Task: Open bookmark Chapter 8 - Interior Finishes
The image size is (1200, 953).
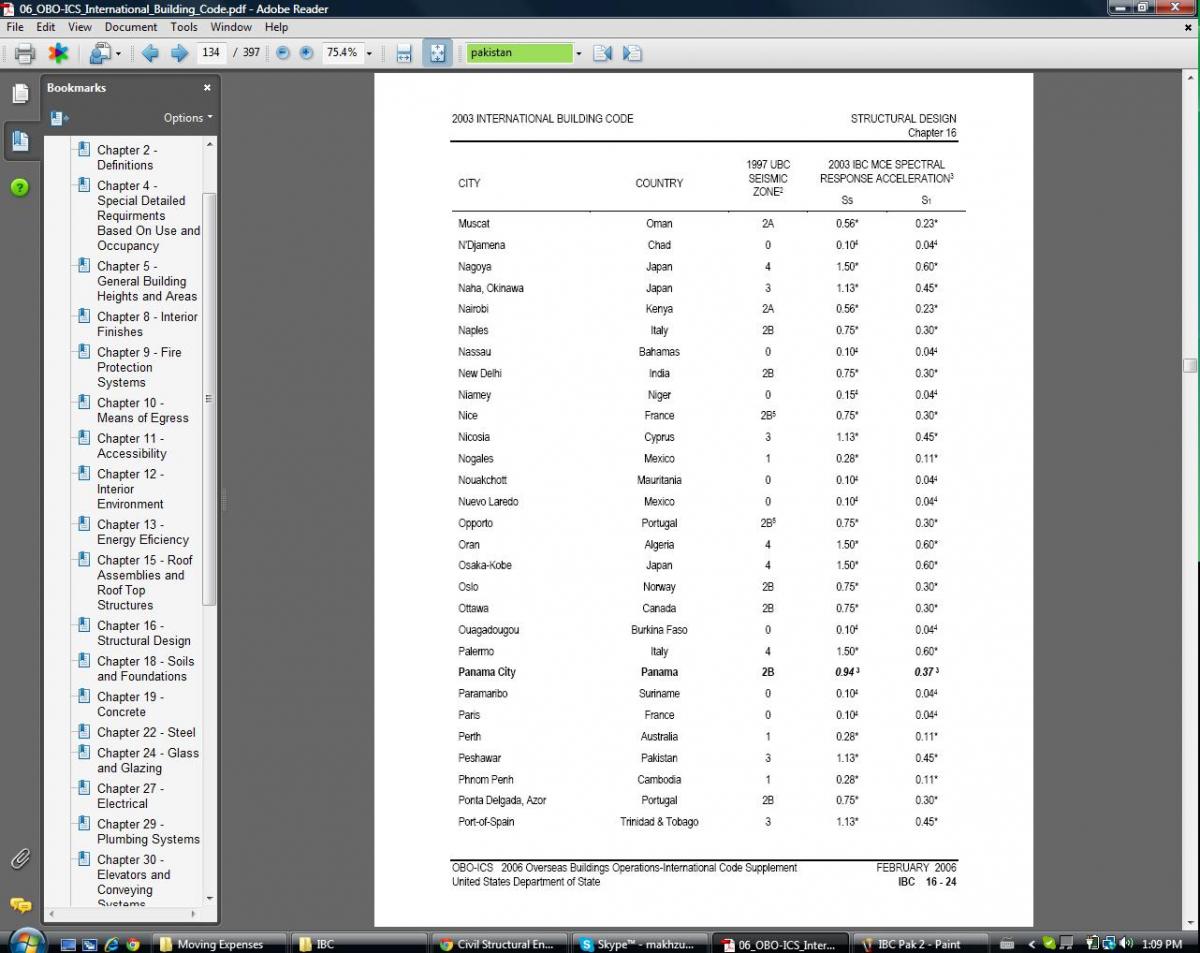Action: (147, 324)
